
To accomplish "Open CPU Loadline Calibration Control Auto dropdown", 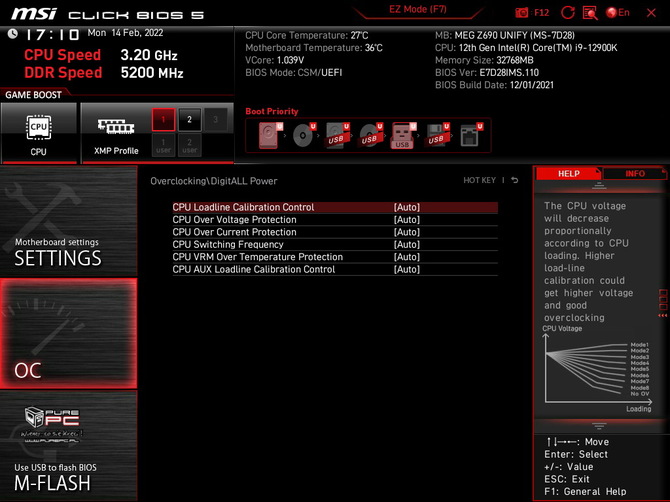I will [407, 207].
